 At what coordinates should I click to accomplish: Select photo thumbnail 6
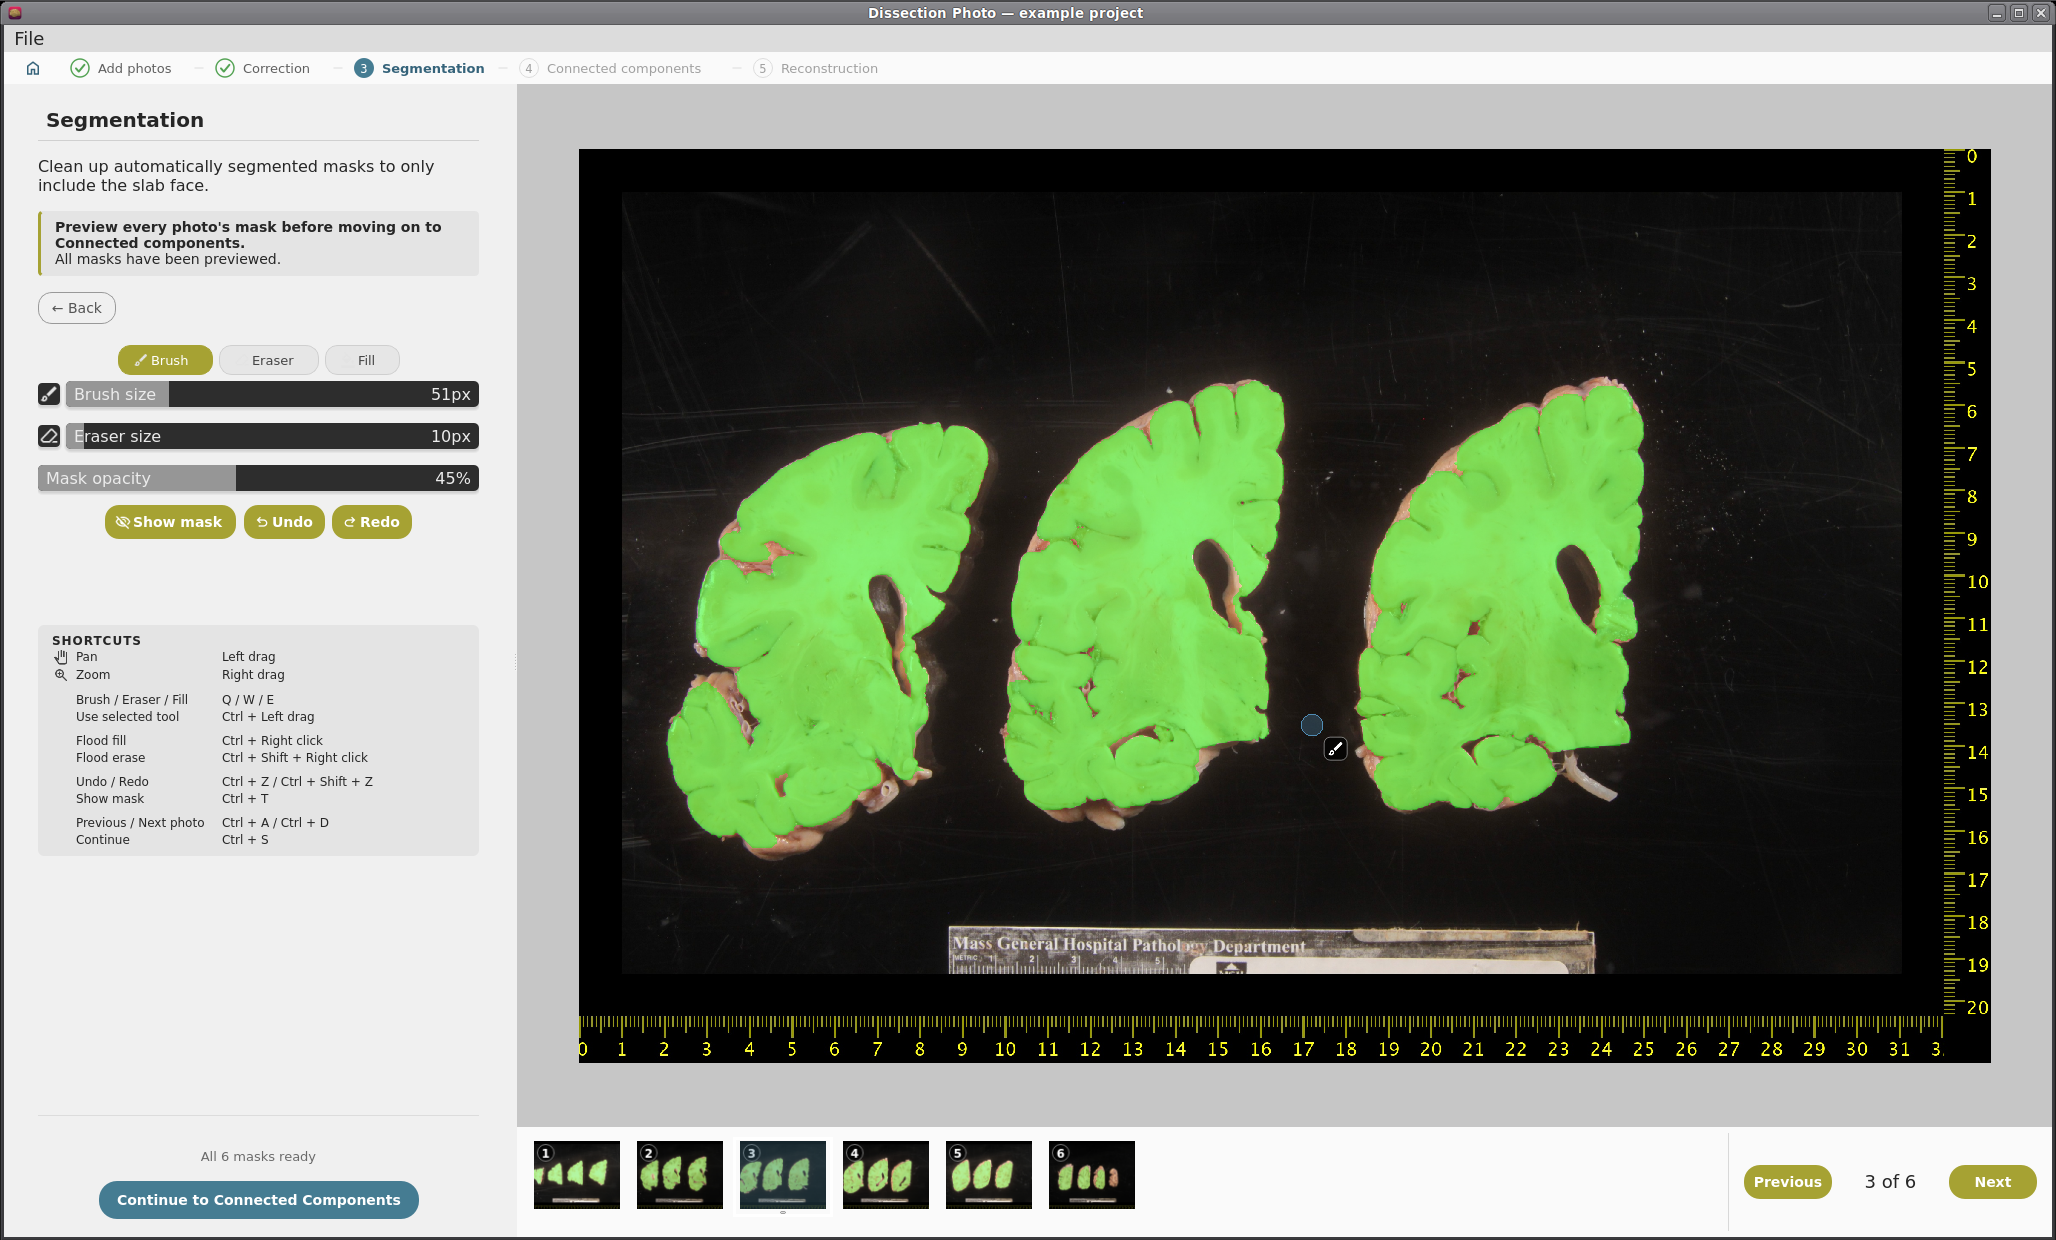(x=1092, y=1175)
